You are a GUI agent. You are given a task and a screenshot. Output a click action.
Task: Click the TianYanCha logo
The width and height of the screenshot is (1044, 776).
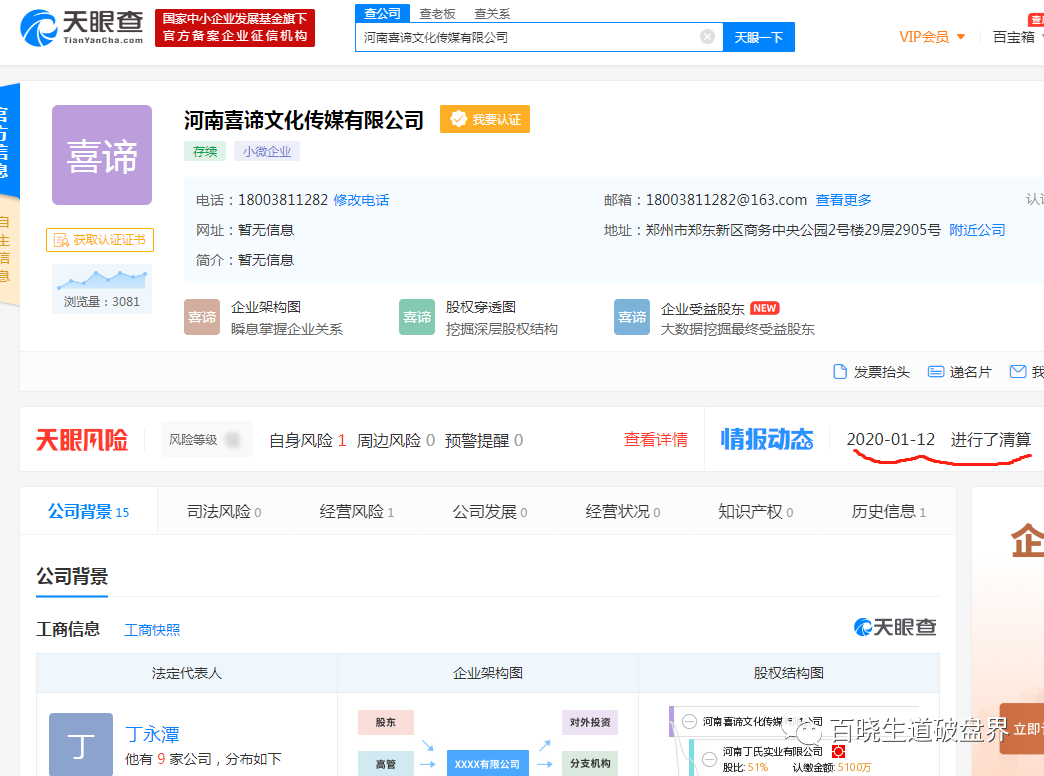click(x=81, y=28)
